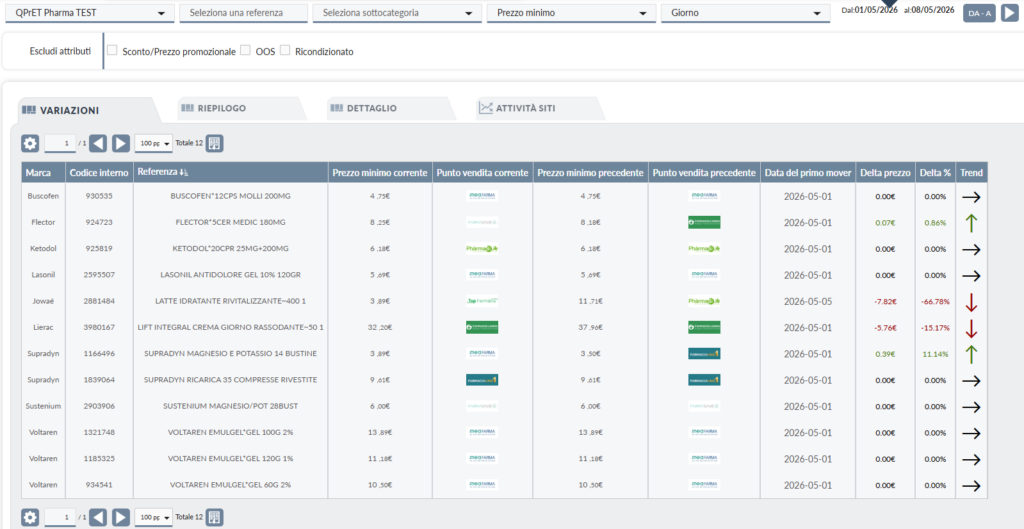The width and height of the screenshot is (1024, 529).
Task: Click the -66.78% delta value
Action: coord(934,302)
